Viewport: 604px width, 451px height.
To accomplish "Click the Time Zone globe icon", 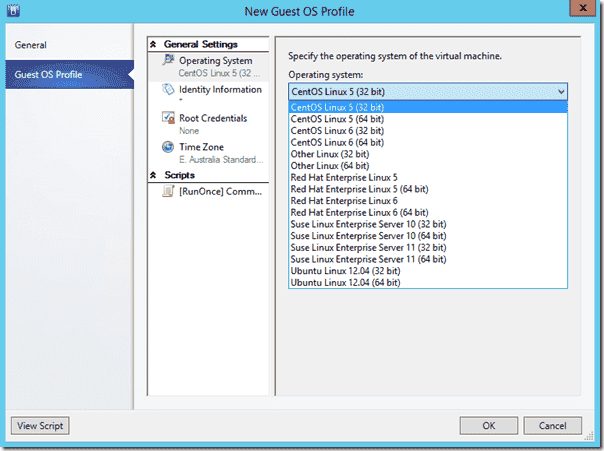I will click(168, 147).
